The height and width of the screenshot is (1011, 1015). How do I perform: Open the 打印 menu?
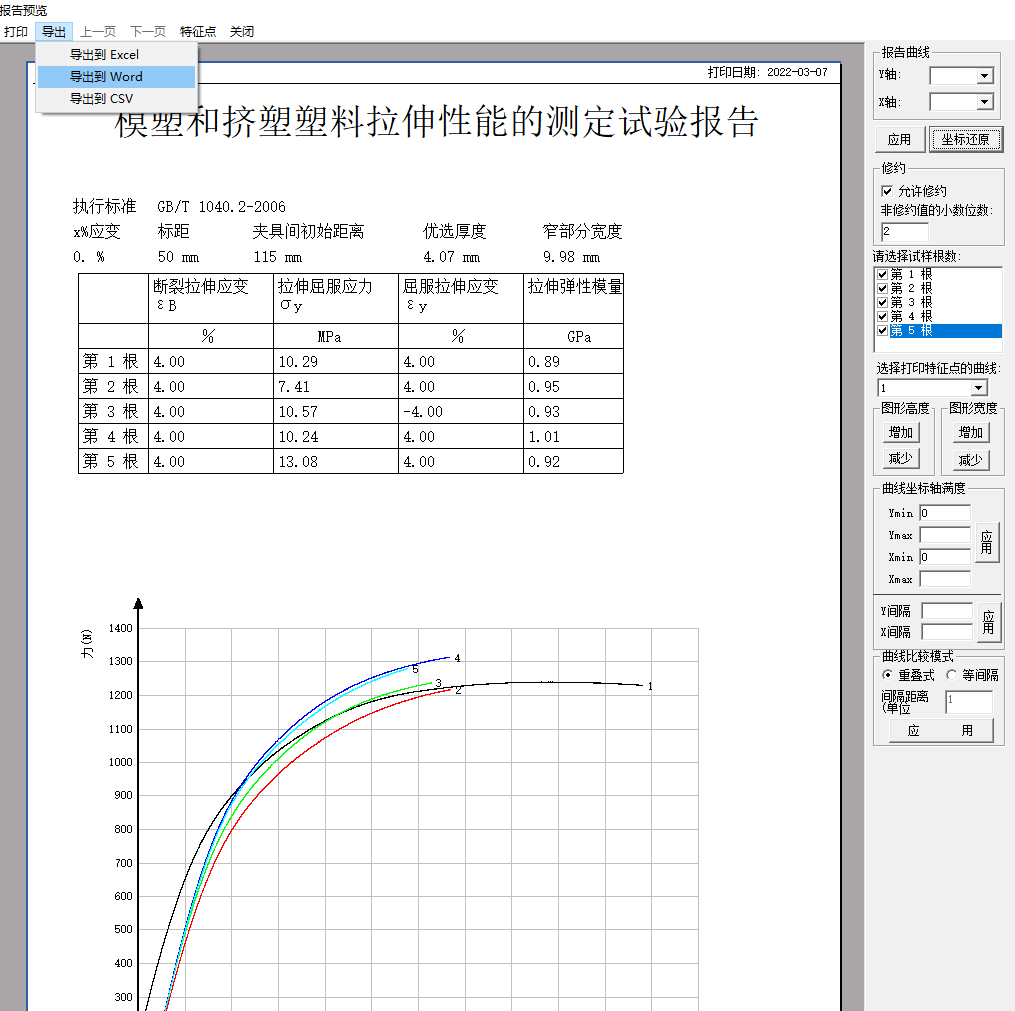[x=16, y=32]
